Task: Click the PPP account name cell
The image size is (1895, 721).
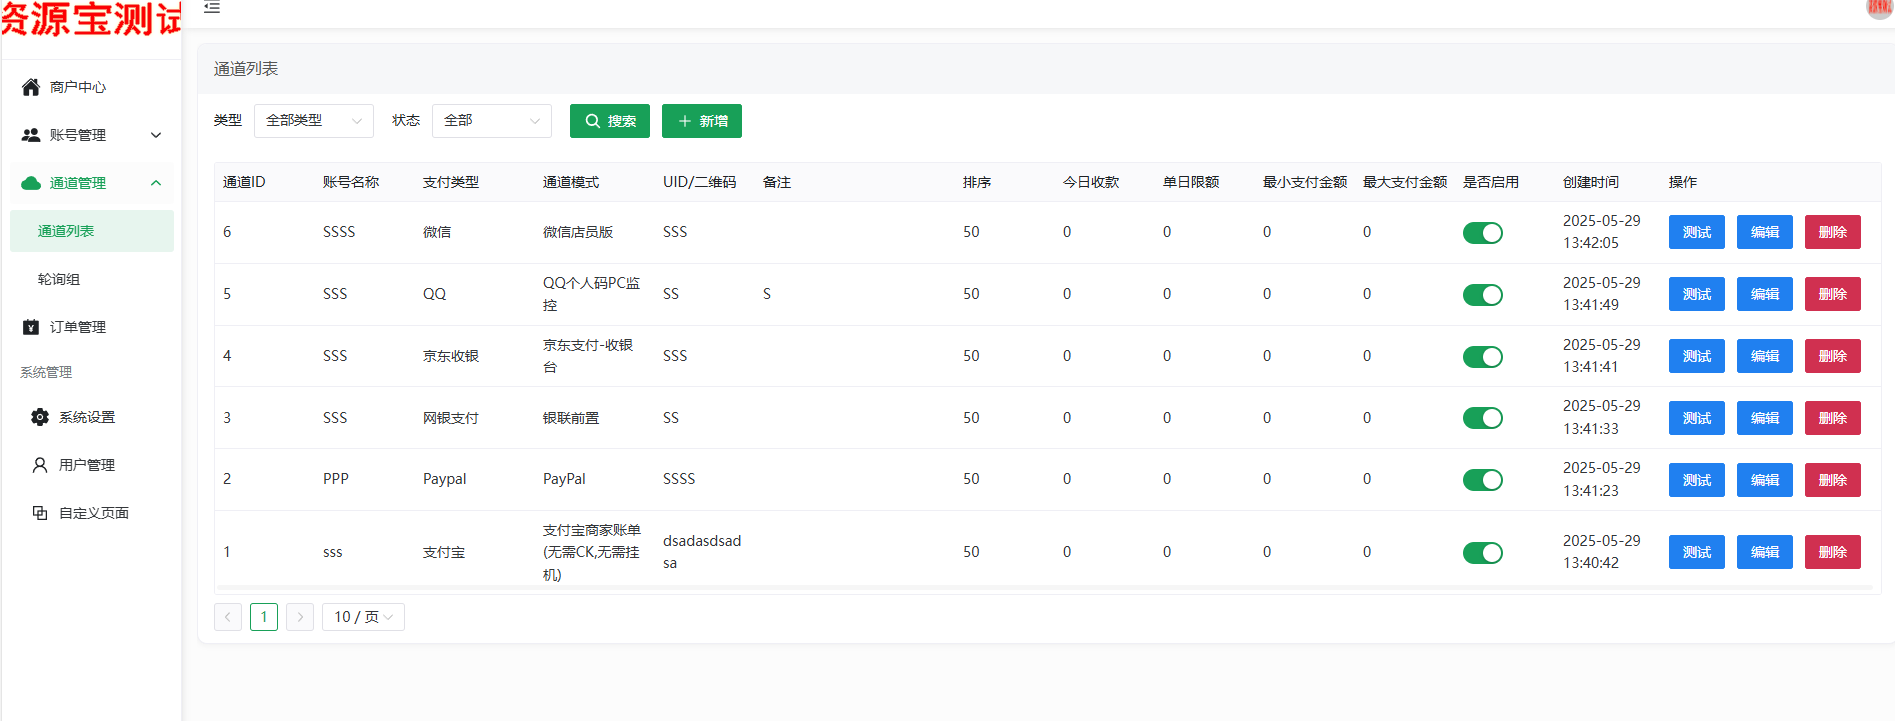Action: point(336,479)
